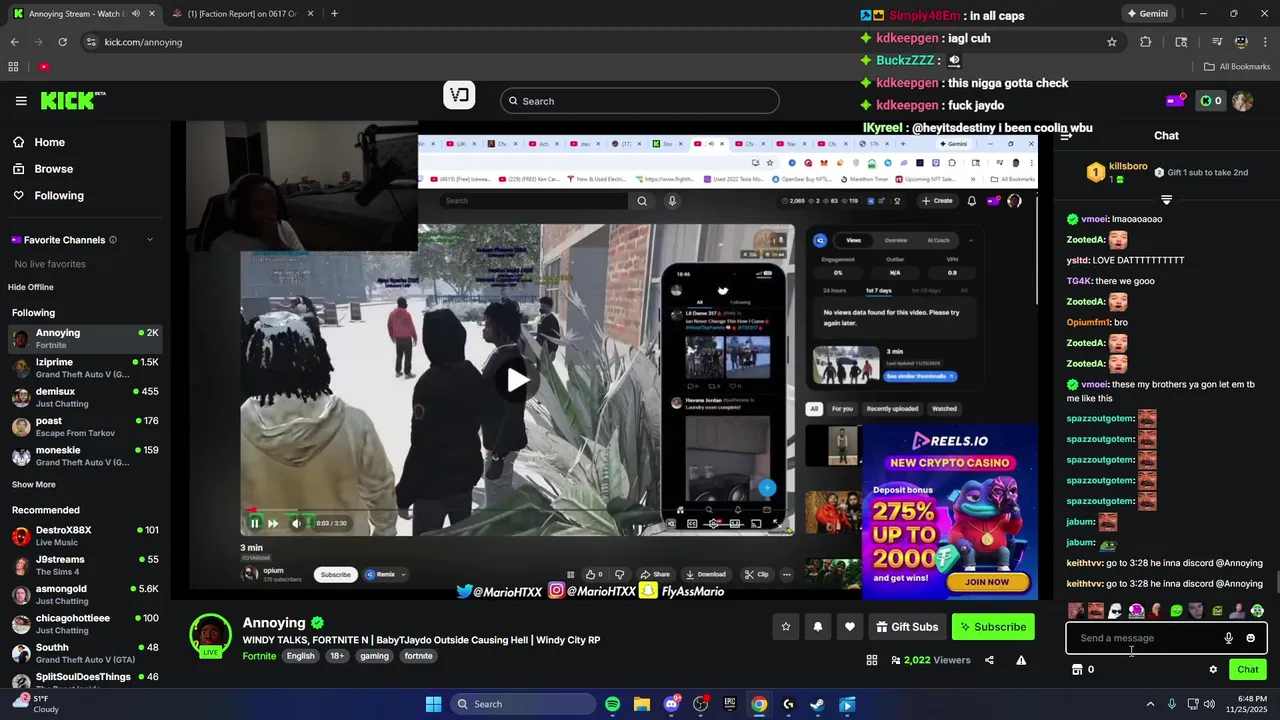
Task: Click the gaming tag
Action: coord(375,656)
